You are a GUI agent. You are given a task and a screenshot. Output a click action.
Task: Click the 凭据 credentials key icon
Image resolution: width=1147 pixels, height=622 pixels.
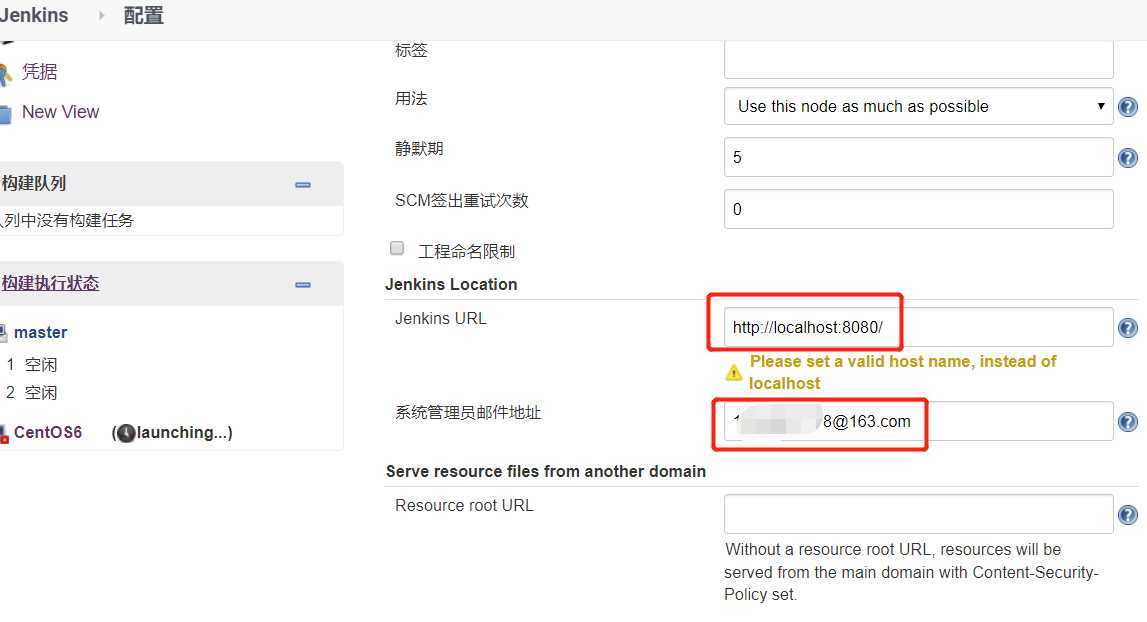coord(5,74)
